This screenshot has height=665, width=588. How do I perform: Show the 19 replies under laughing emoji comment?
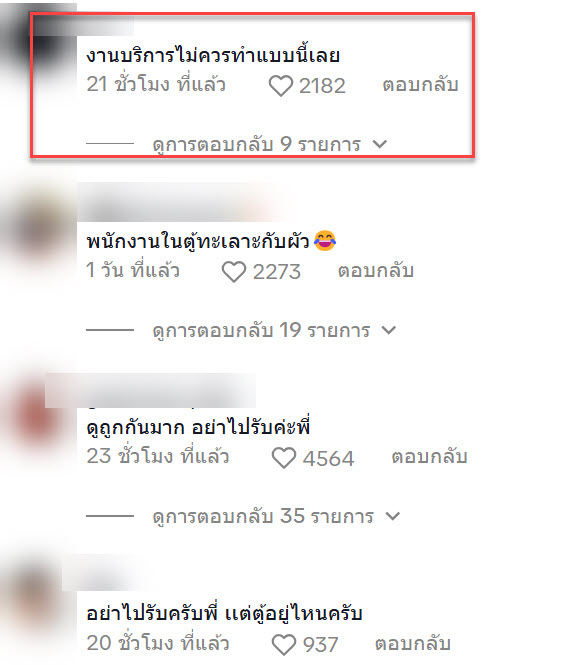274,330
